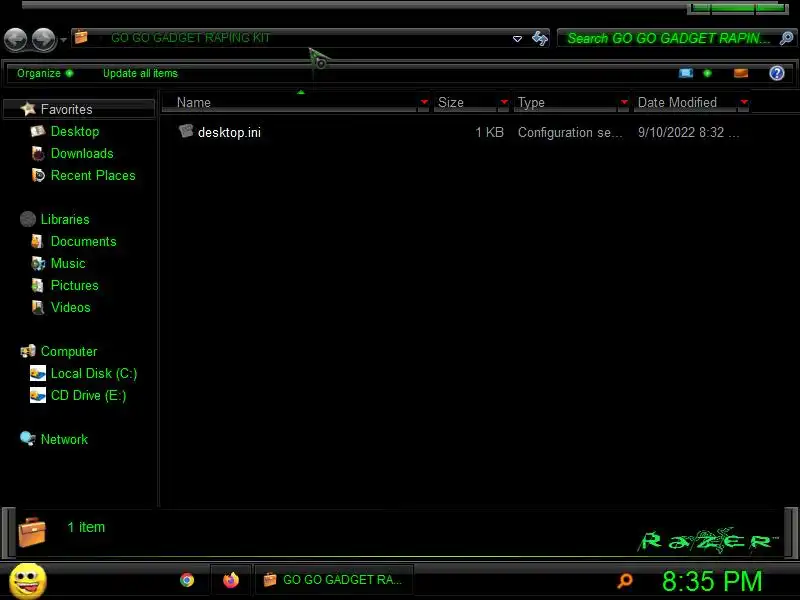This screenshot has width=800, height=600.
Task: Open Firefox from the taskbar
Action: [x=231, y=580]
